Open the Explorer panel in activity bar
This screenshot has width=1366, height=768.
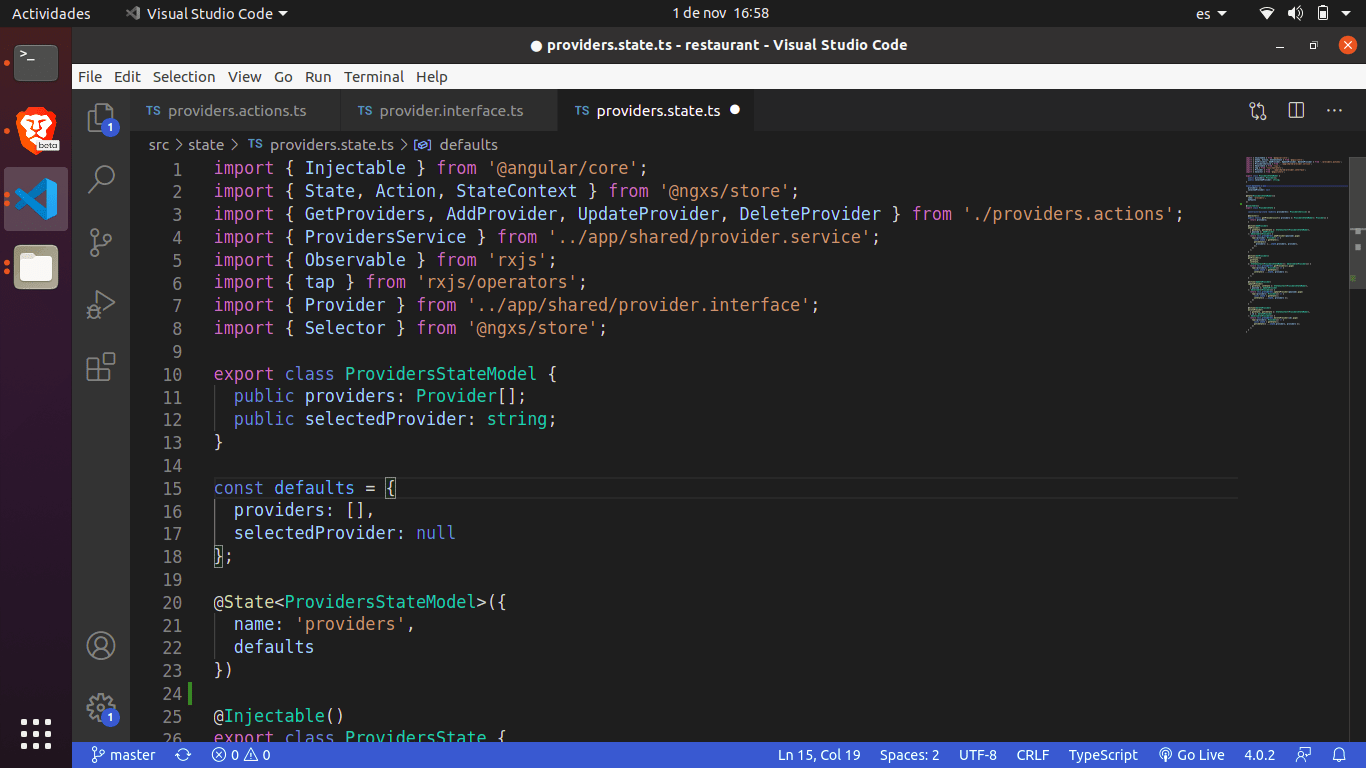coord(100,119)
